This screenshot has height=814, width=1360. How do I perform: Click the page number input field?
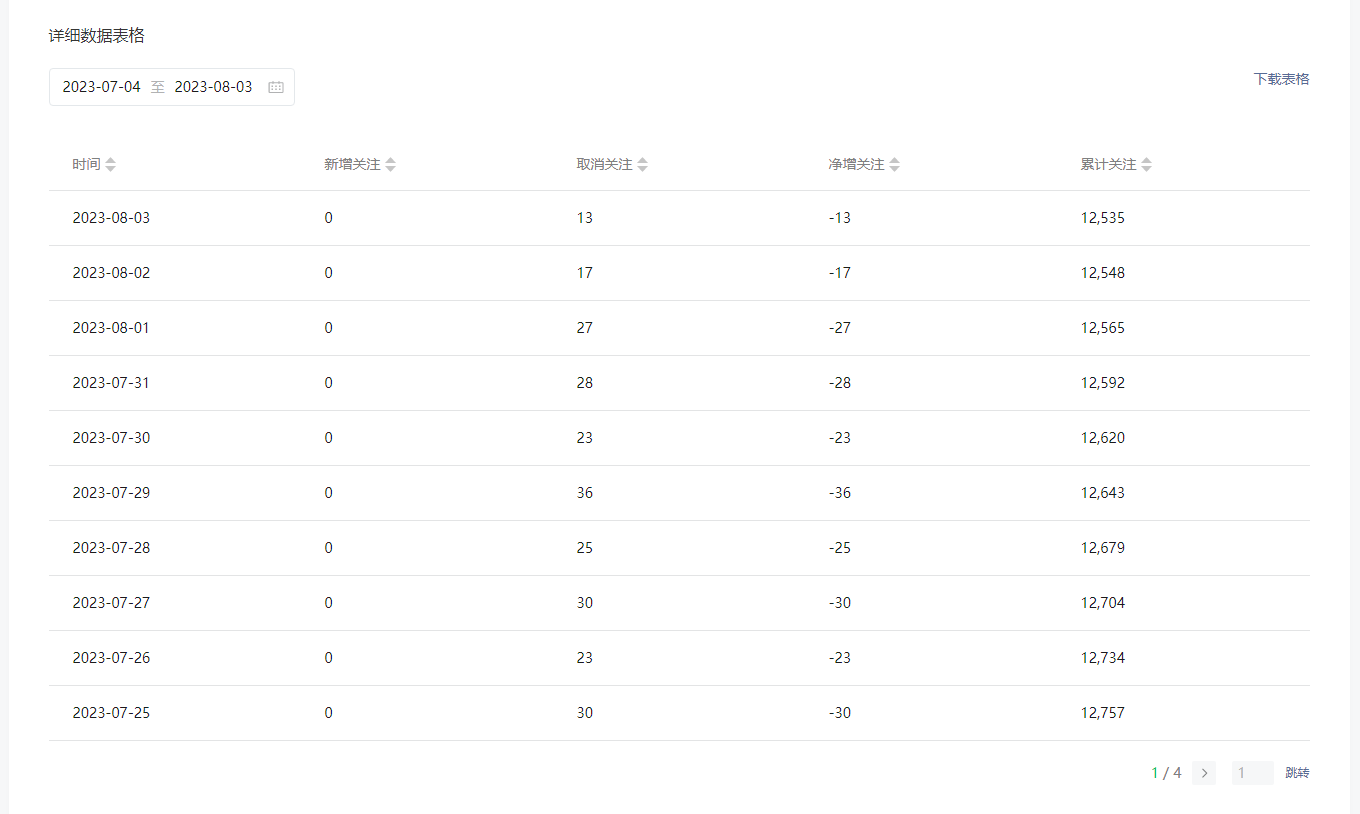(1252, 773)
